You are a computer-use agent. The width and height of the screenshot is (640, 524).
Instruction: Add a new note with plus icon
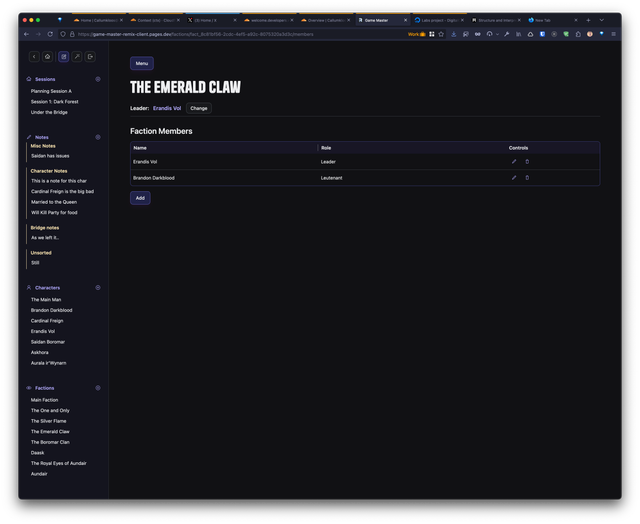click(x=98, y=137)
